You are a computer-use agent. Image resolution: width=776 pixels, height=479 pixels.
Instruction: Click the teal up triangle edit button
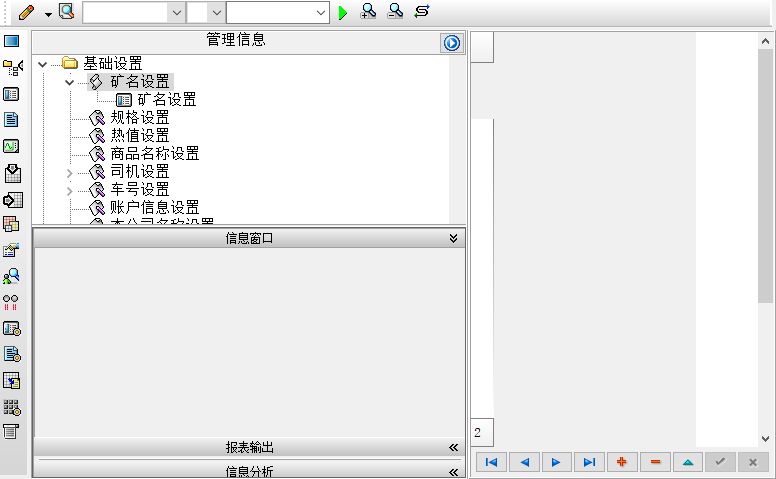pyautogui.click(x=687, y=462)
